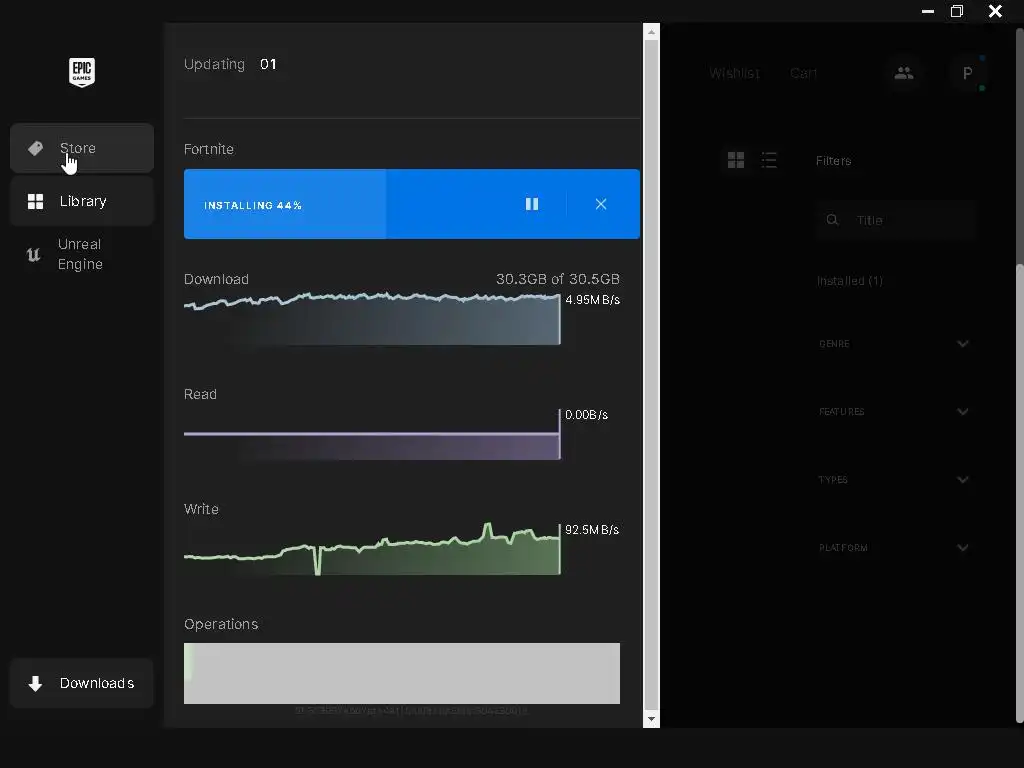Click the Installing 44% progress bar
The width and height of the screenshot is (1024, 768).
[x=411, y=204]
